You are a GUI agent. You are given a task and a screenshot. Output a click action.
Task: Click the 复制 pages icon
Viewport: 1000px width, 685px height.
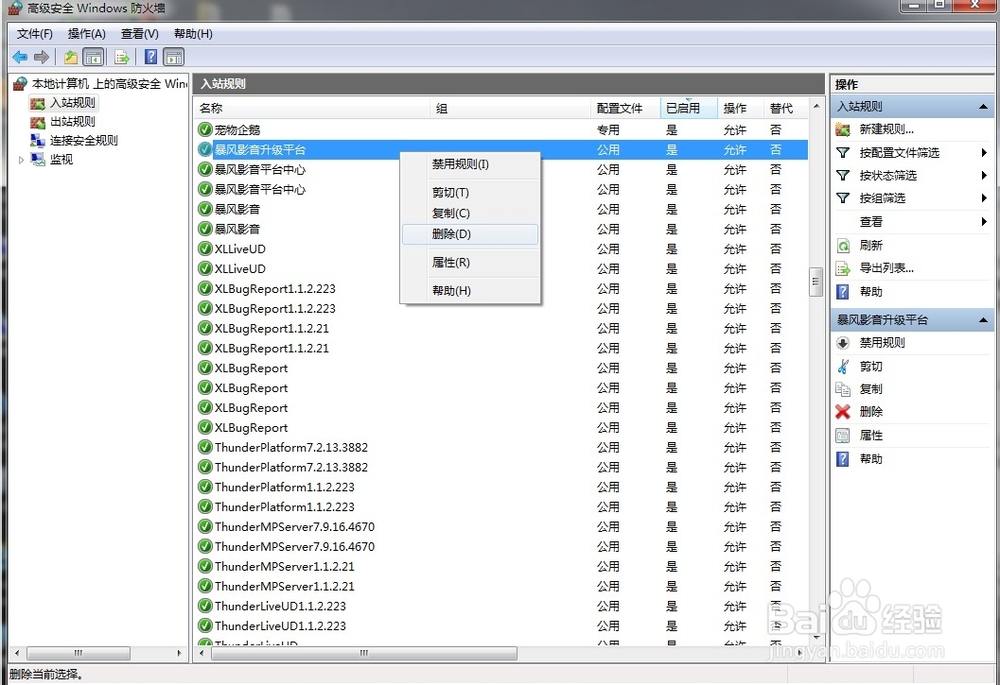click(x=842, y=389)
